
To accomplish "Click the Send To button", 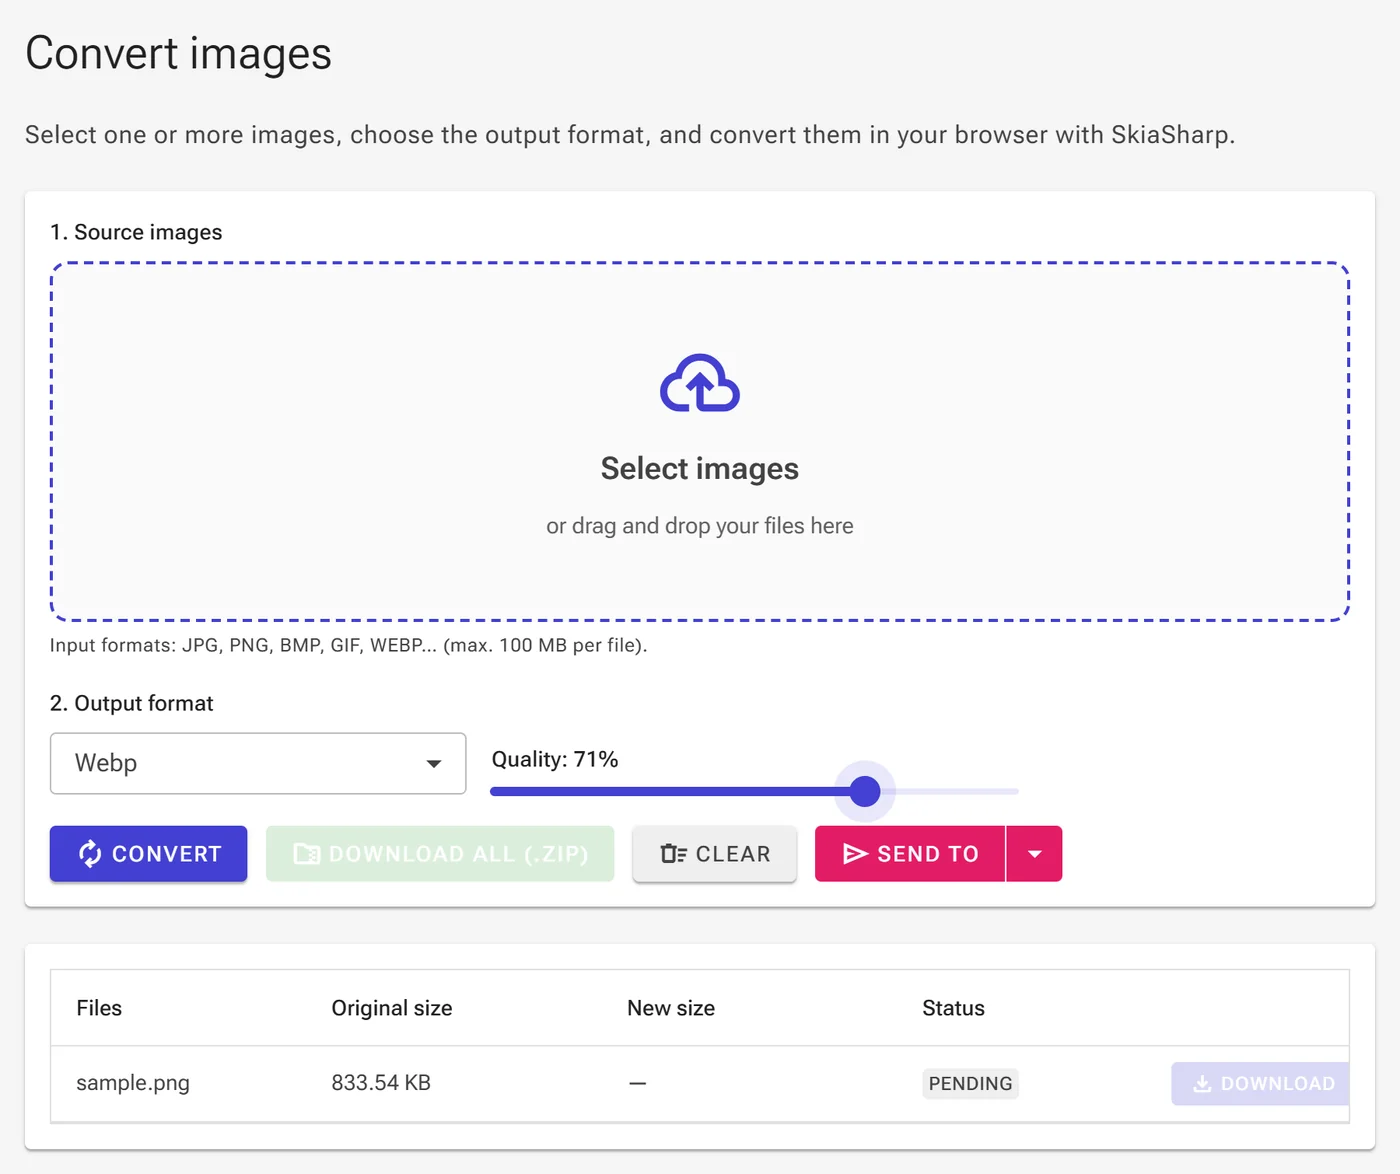I will pos(910,854).
